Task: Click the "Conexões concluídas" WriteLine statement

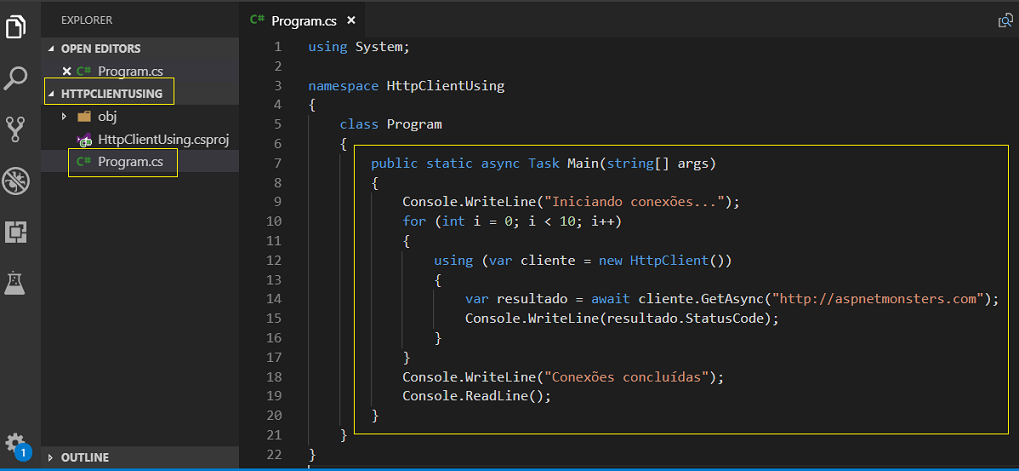Action: pyautogui.click(x=563, y=377)
